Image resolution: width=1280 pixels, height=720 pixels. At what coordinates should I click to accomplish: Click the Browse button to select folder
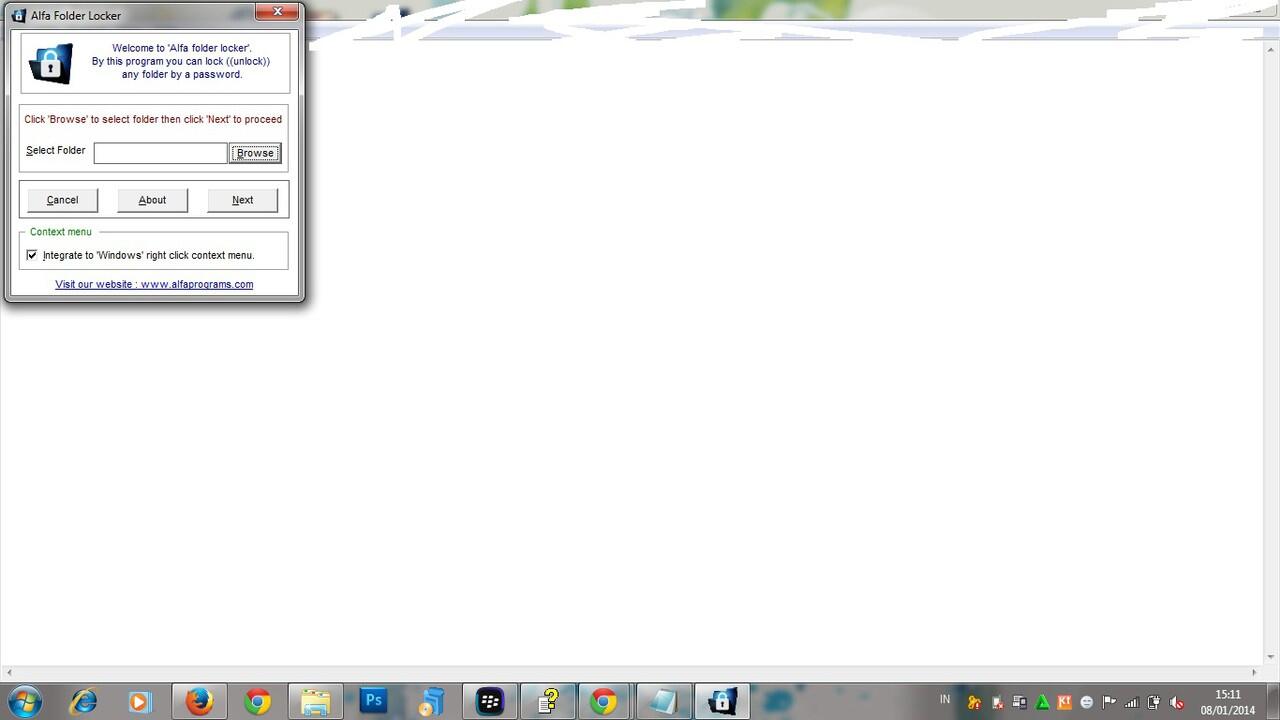click(255, 153)
